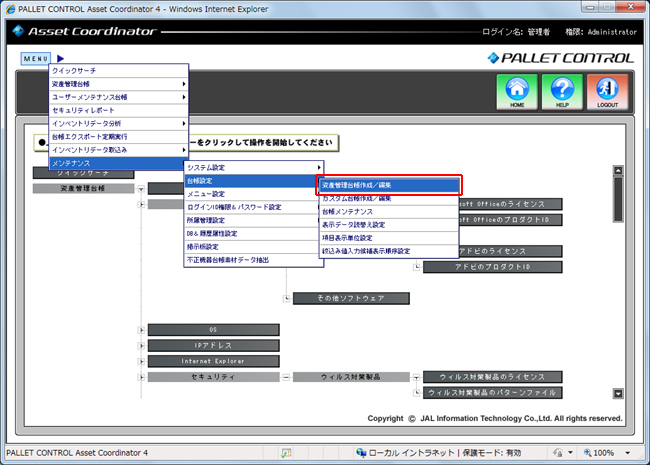Open the MENU button
650x465 pixels.
pyautogui.click(x=36, y=58)
